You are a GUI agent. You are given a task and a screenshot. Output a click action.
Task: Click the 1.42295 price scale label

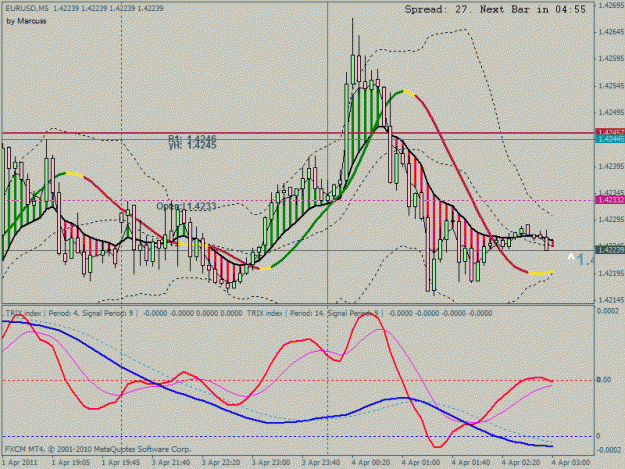611,220
